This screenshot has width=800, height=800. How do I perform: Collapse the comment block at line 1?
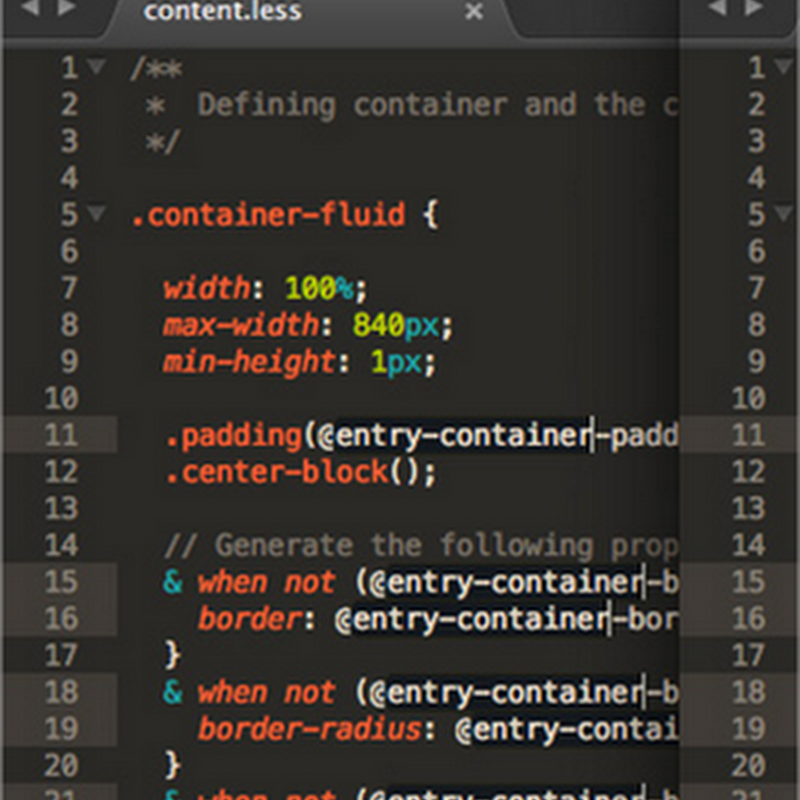[96, 68]
